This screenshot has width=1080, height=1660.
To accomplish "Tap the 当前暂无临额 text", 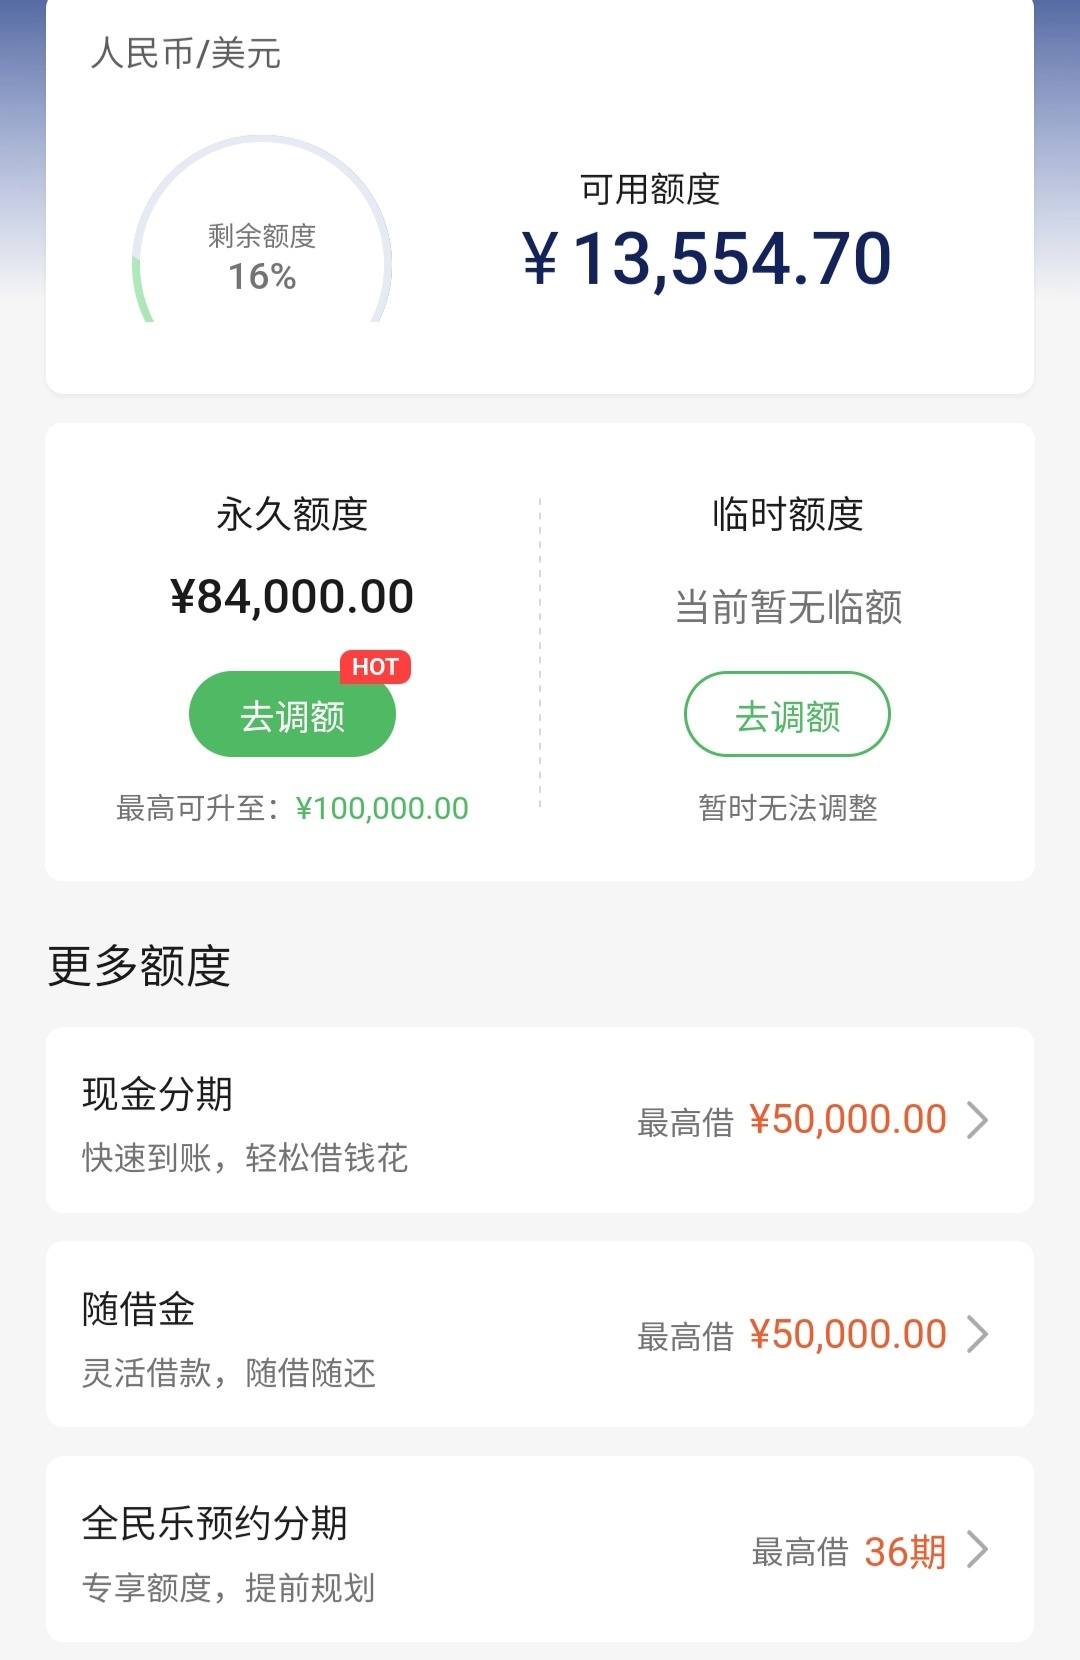I will pos(788,607).
